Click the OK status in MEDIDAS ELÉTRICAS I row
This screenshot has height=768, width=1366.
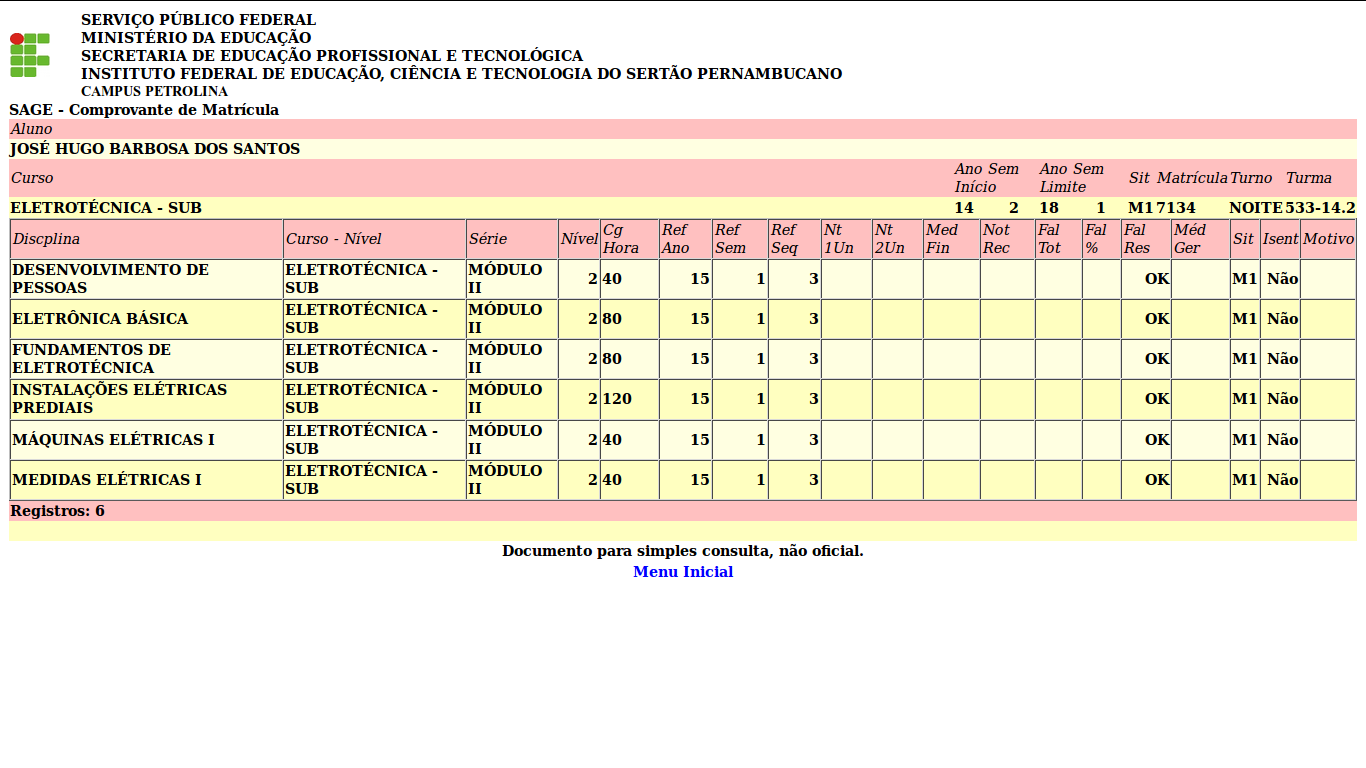[x=1157, y=480]
